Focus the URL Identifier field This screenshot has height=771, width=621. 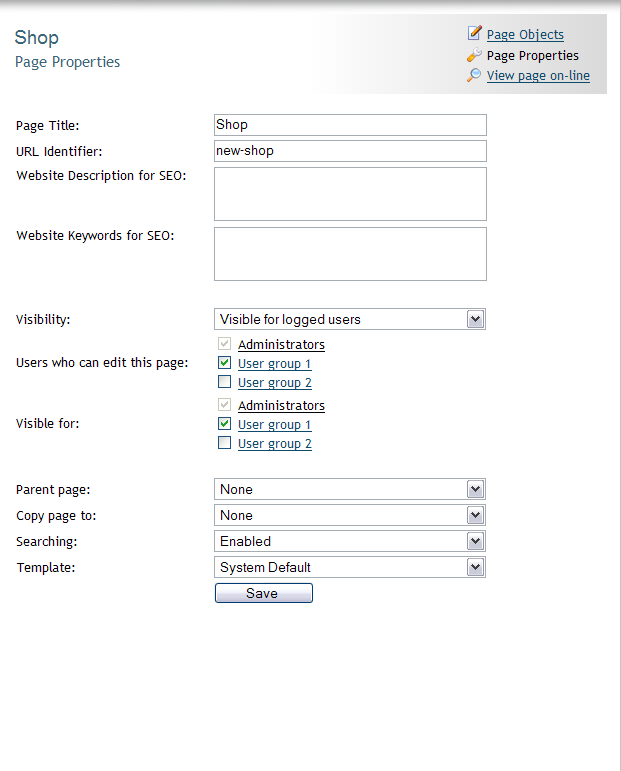351,151
